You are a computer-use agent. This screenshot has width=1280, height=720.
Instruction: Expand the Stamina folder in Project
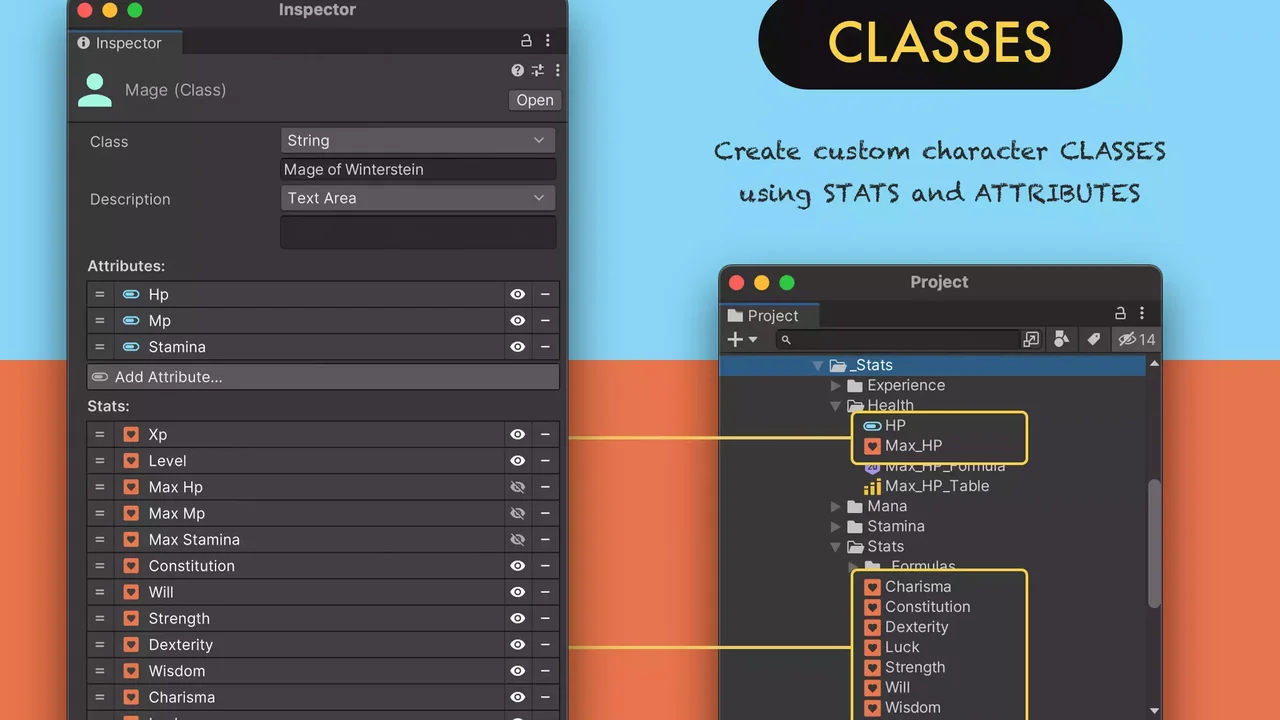[x=836, y=526]
